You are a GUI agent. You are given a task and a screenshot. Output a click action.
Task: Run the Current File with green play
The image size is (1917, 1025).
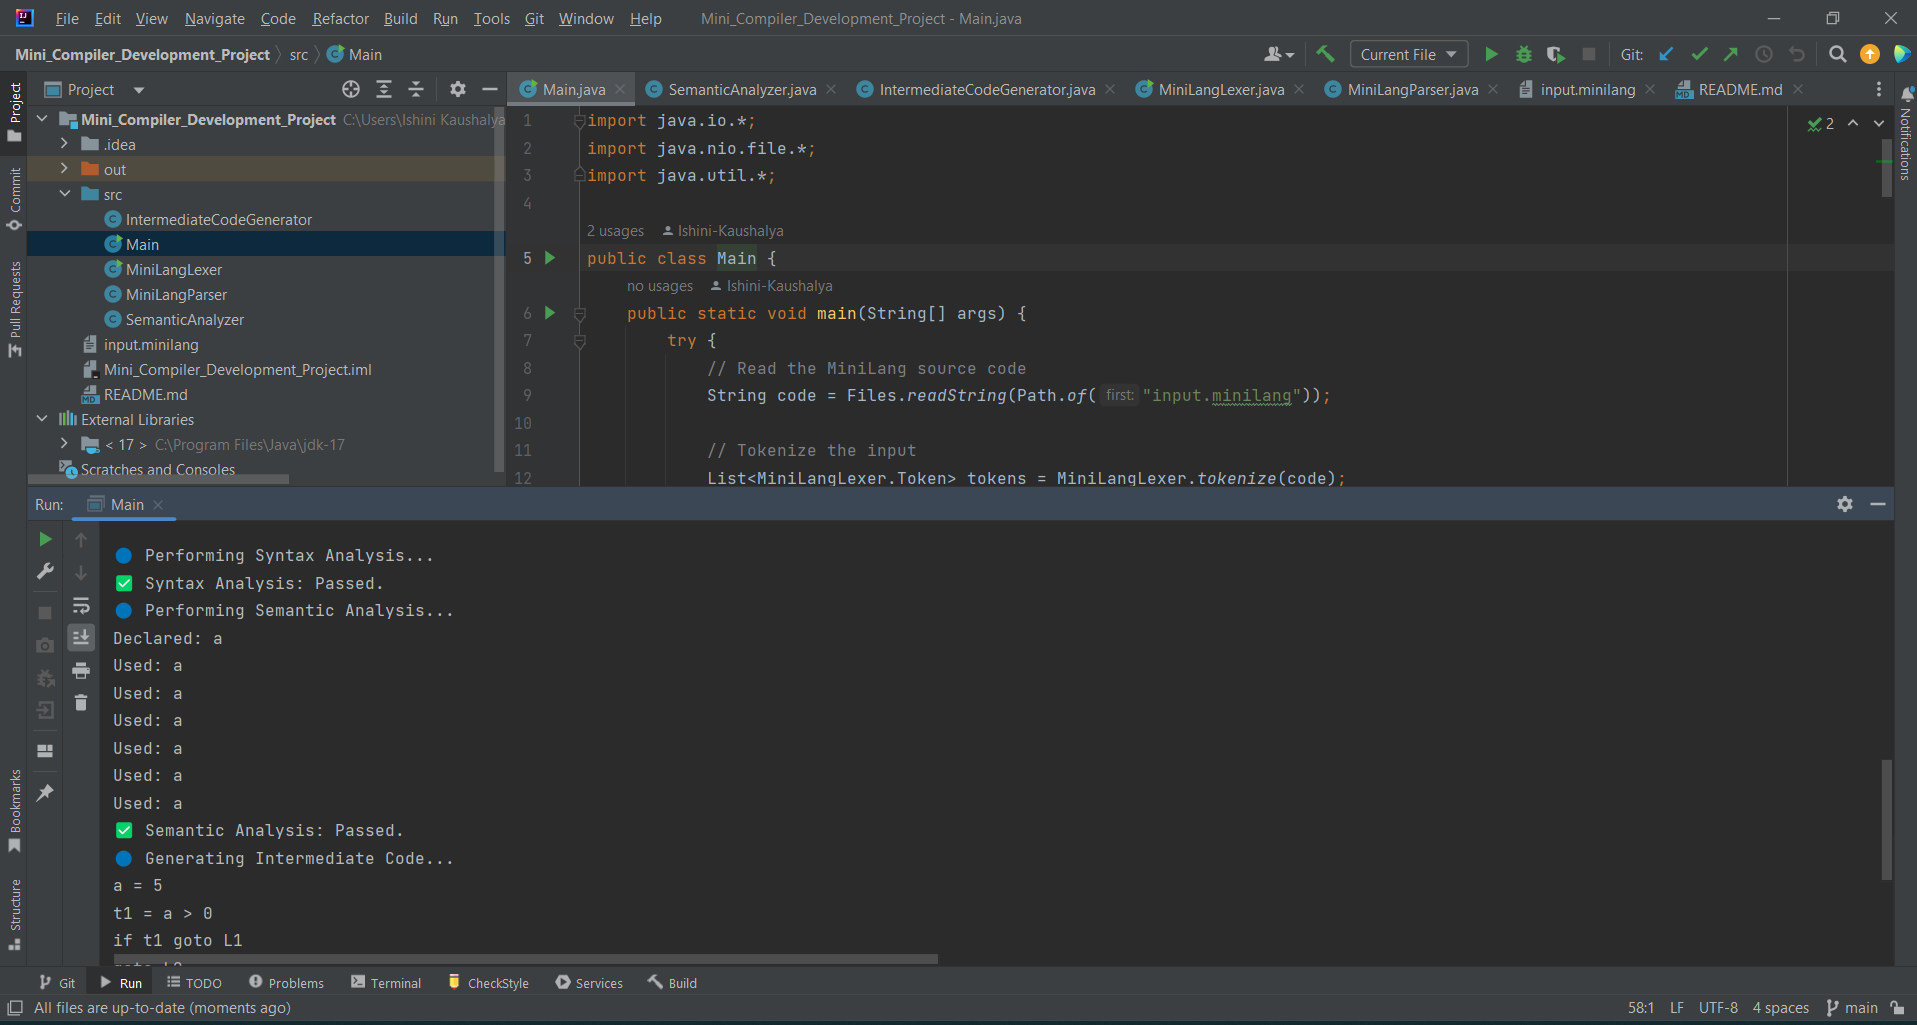[1491, 54]
